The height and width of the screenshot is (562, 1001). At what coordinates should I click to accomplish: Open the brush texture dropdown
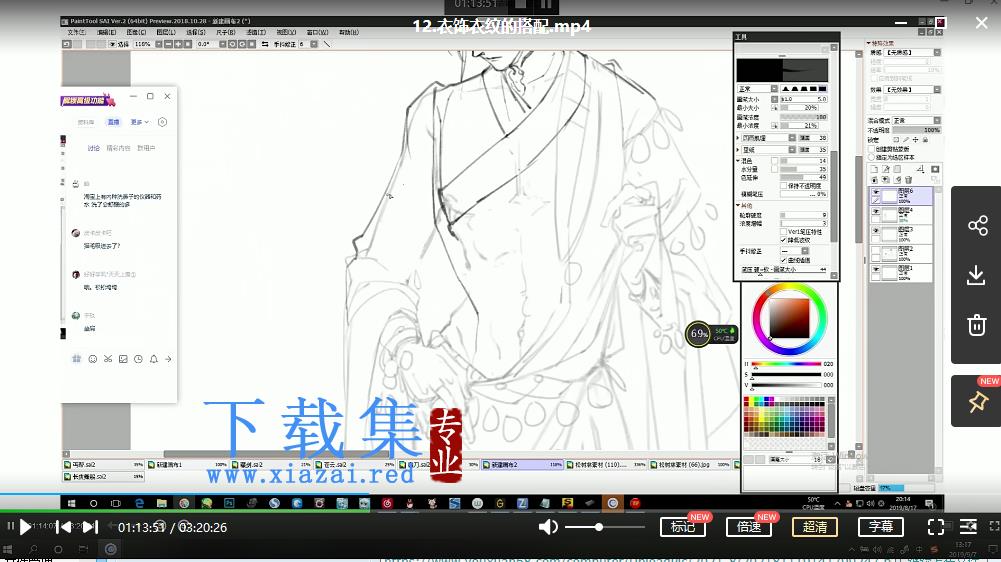[792, 138]
